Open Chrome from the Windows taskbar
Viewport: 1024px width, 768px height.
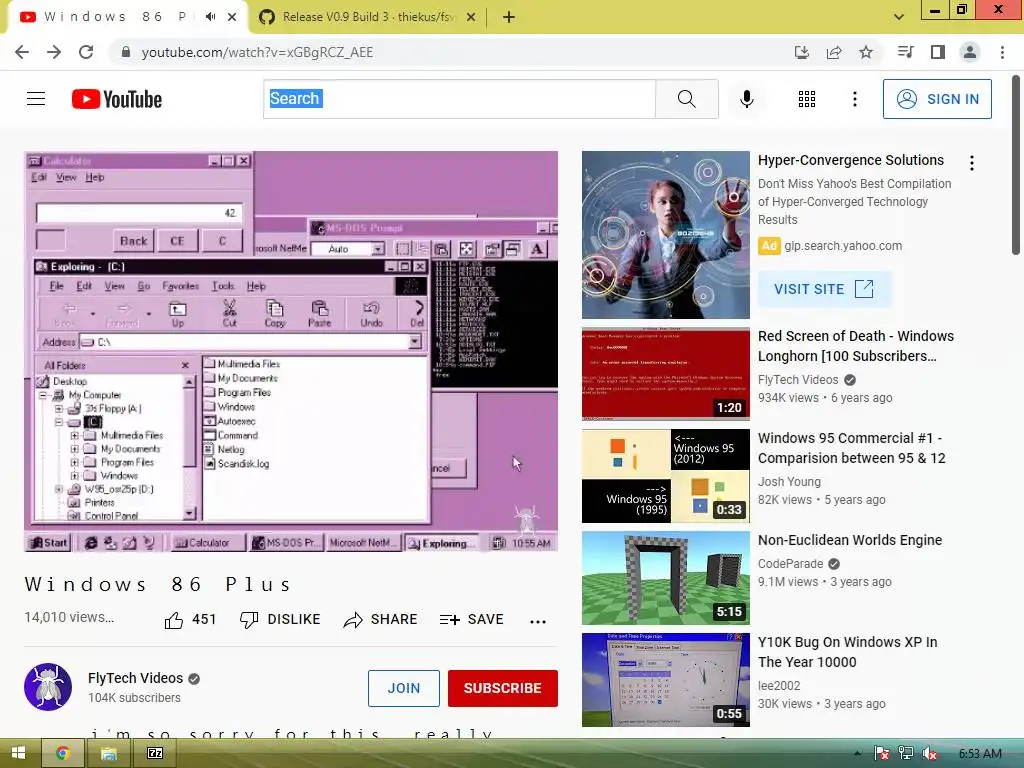coord(63,753)
